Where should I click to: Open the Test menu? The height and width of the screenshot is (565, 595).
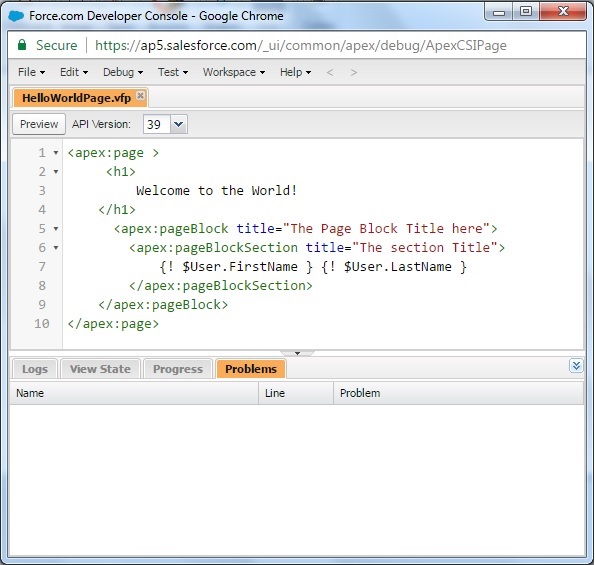coord(173,72)
